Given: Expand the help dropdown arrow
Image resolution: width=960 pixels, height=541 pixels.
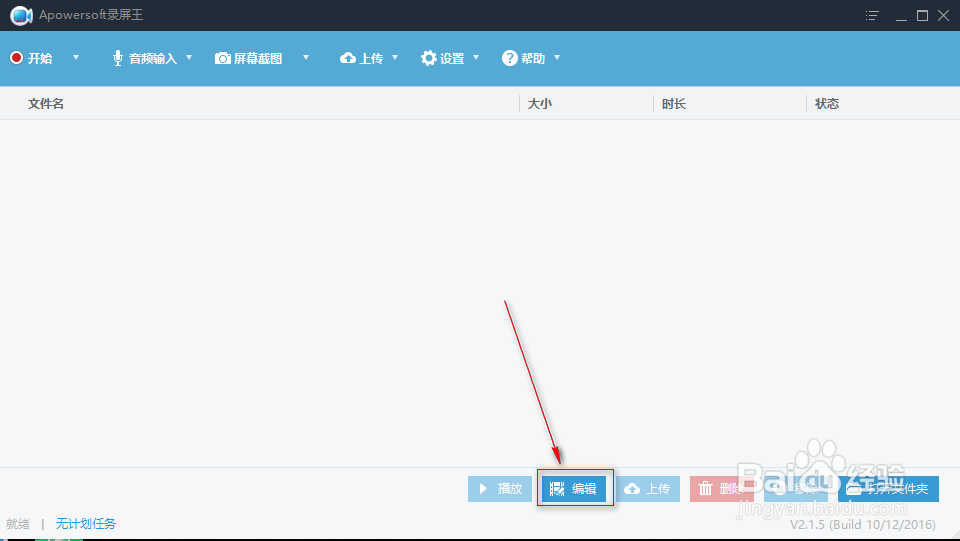Looking at the screenshot, I should (557, 58).
